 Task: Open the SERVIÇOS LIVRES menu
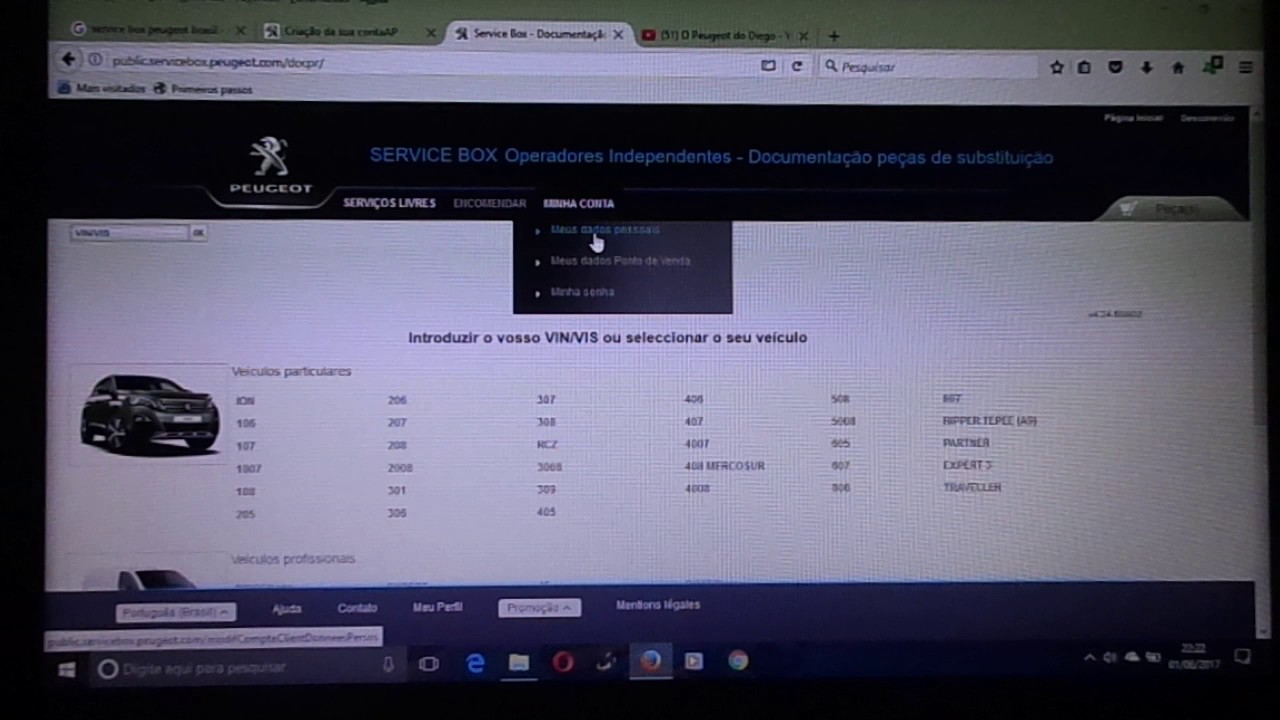(x=389, y=203)
